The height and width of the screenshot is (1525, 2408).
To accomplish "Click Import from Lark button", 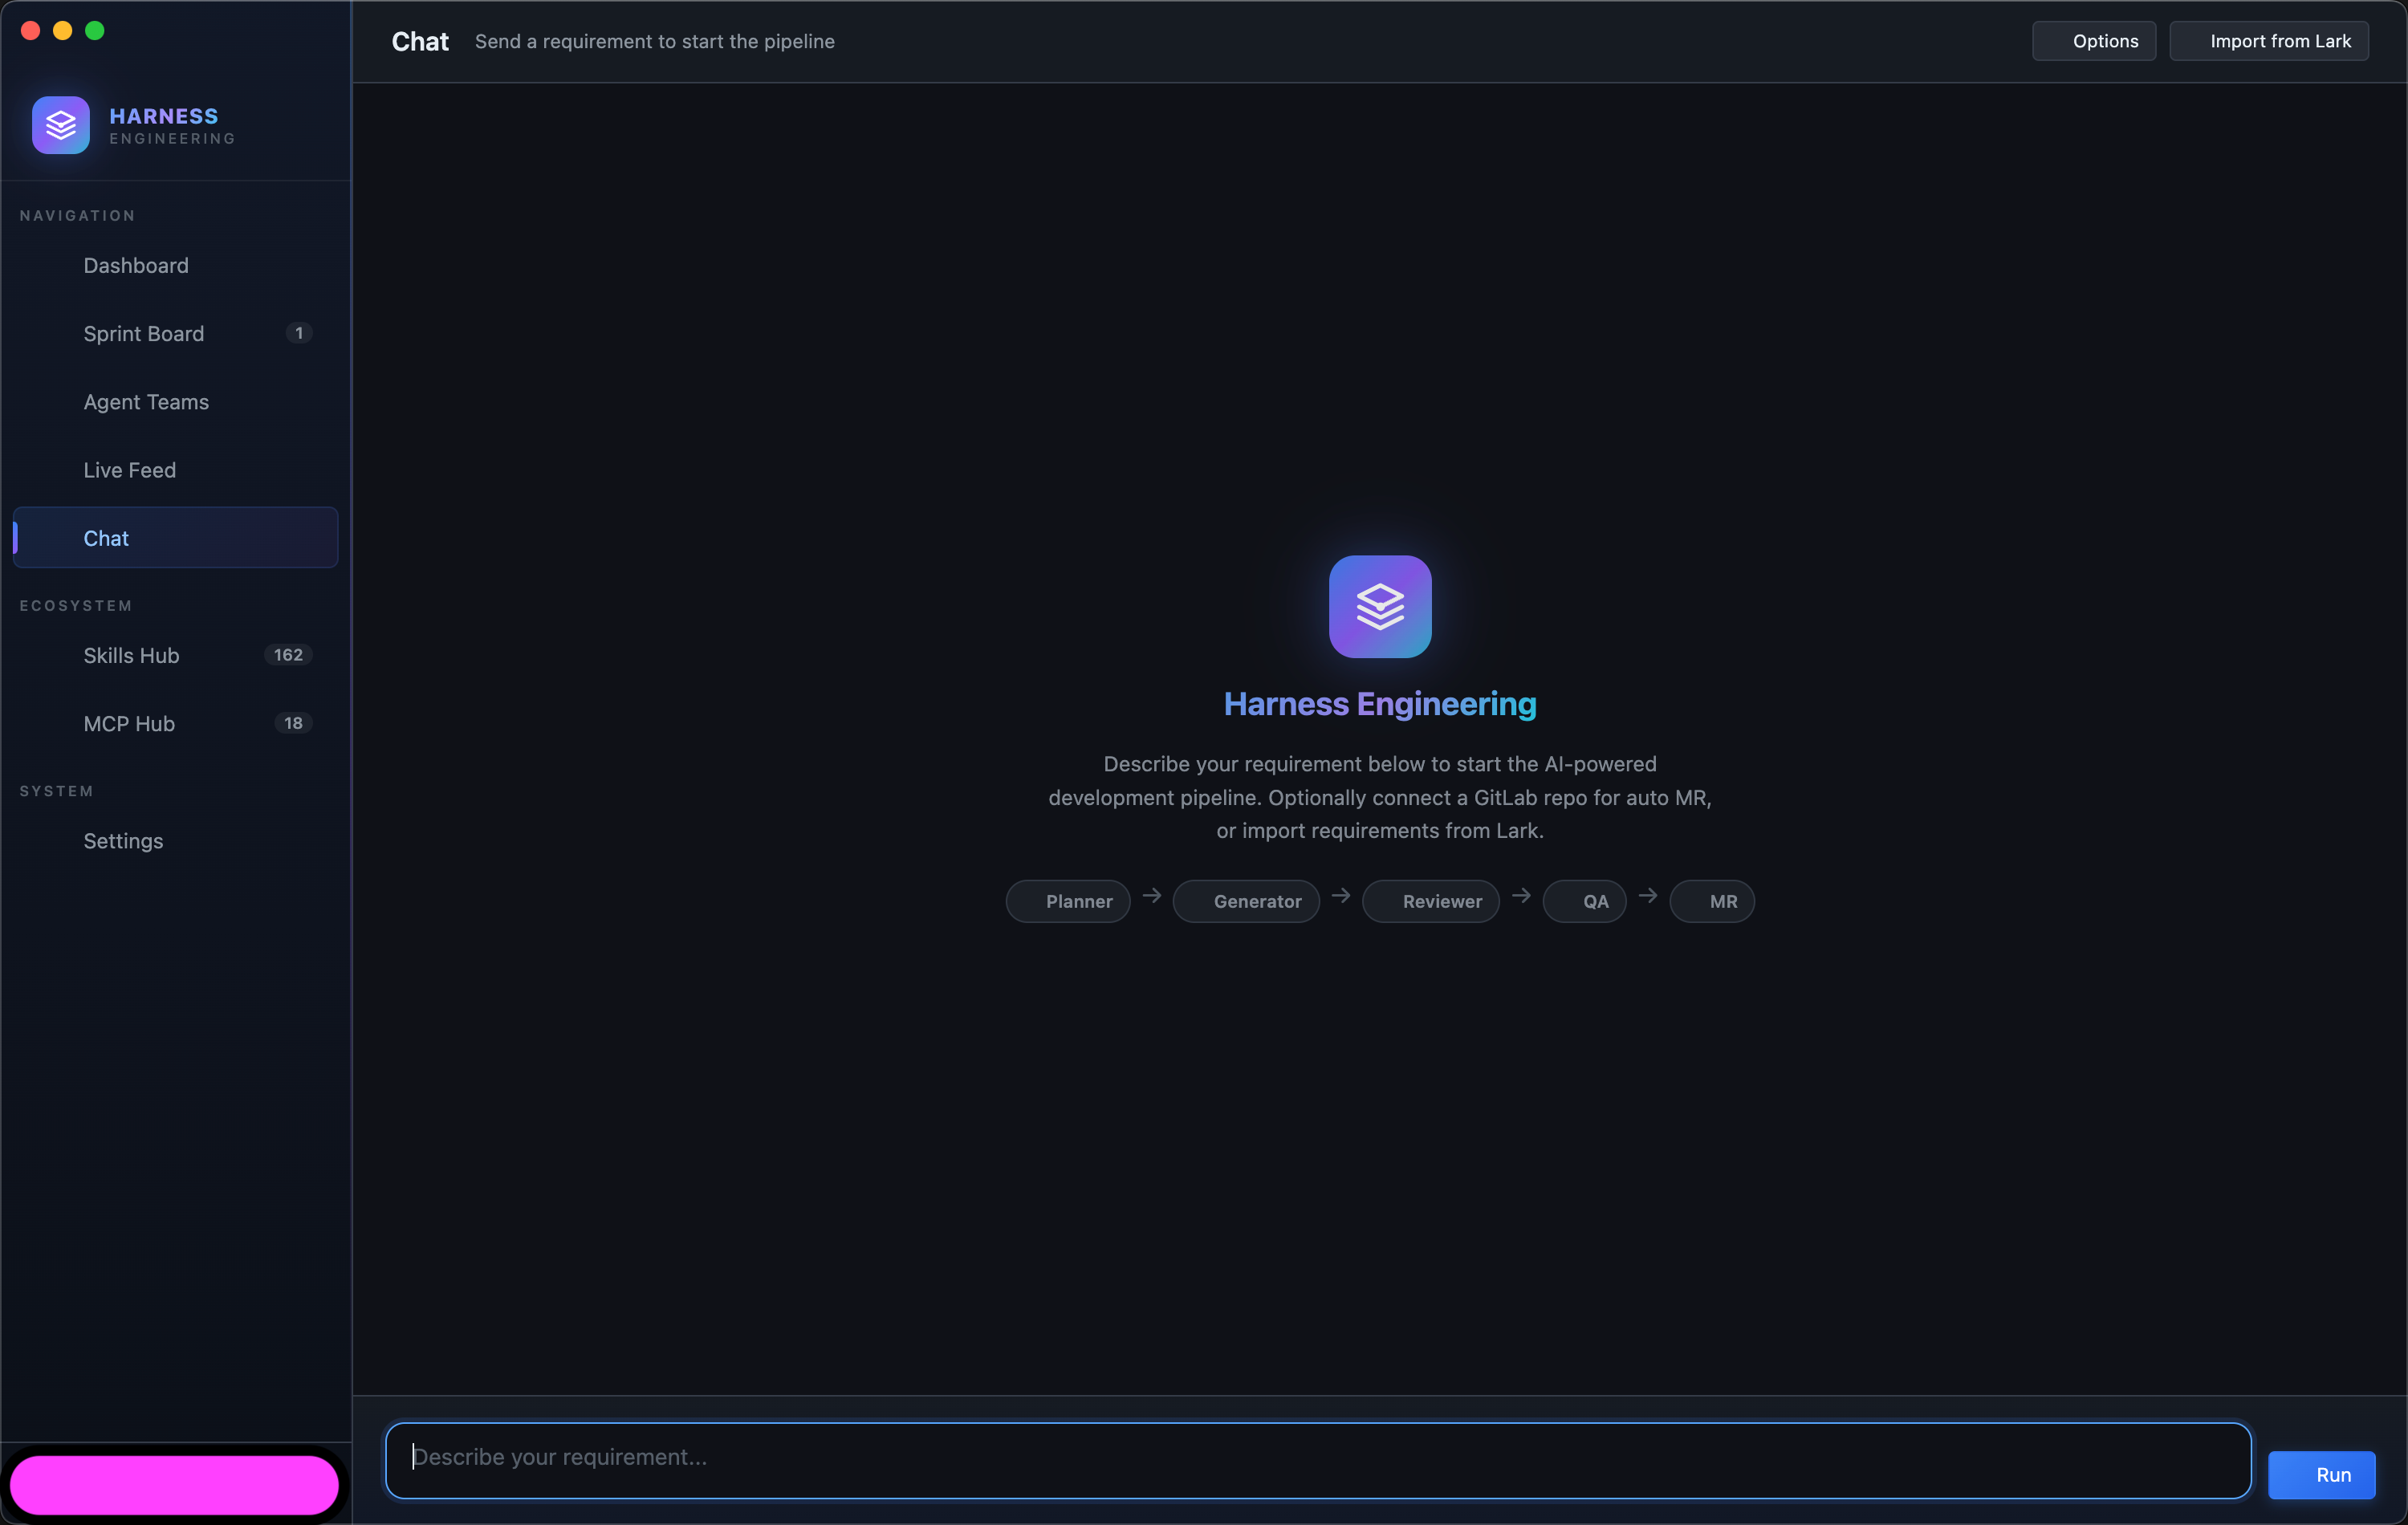I will [x=2269, y=41].
